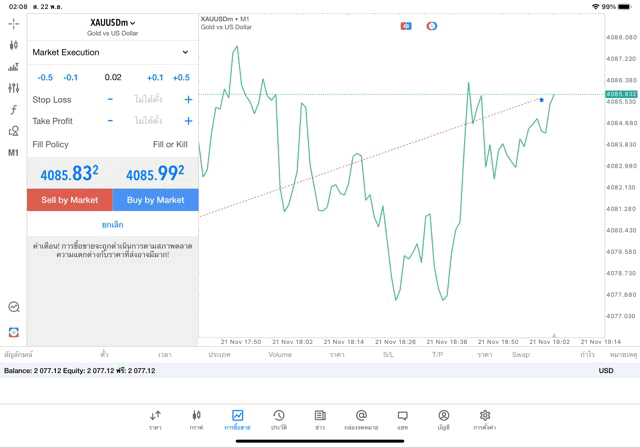The image size is (640, 447).
Task: Switch to the Quotes tab
Action: pos(155,419)
